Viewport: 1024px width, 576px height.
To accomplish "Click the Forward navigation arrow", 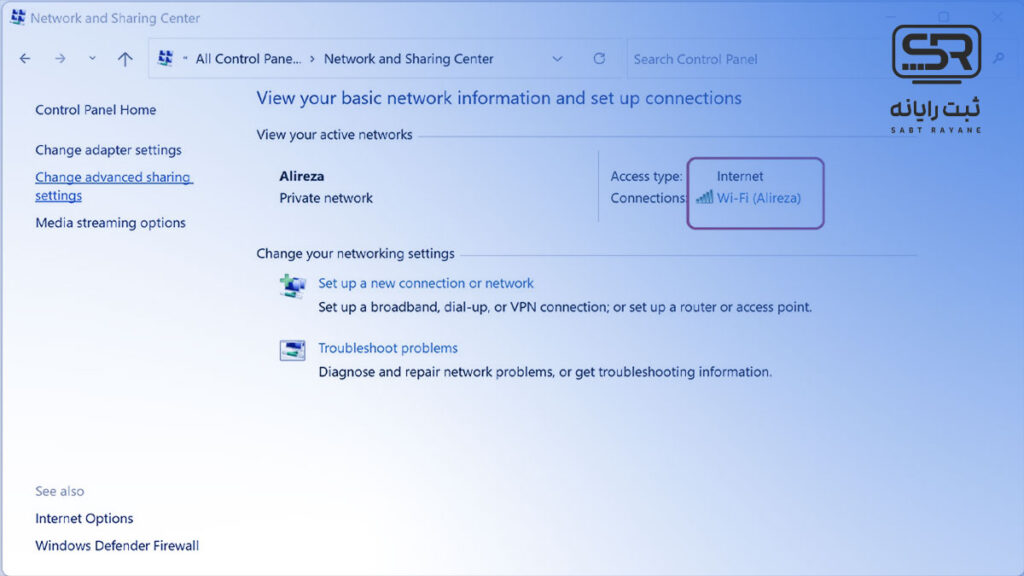I will [60, 59].
